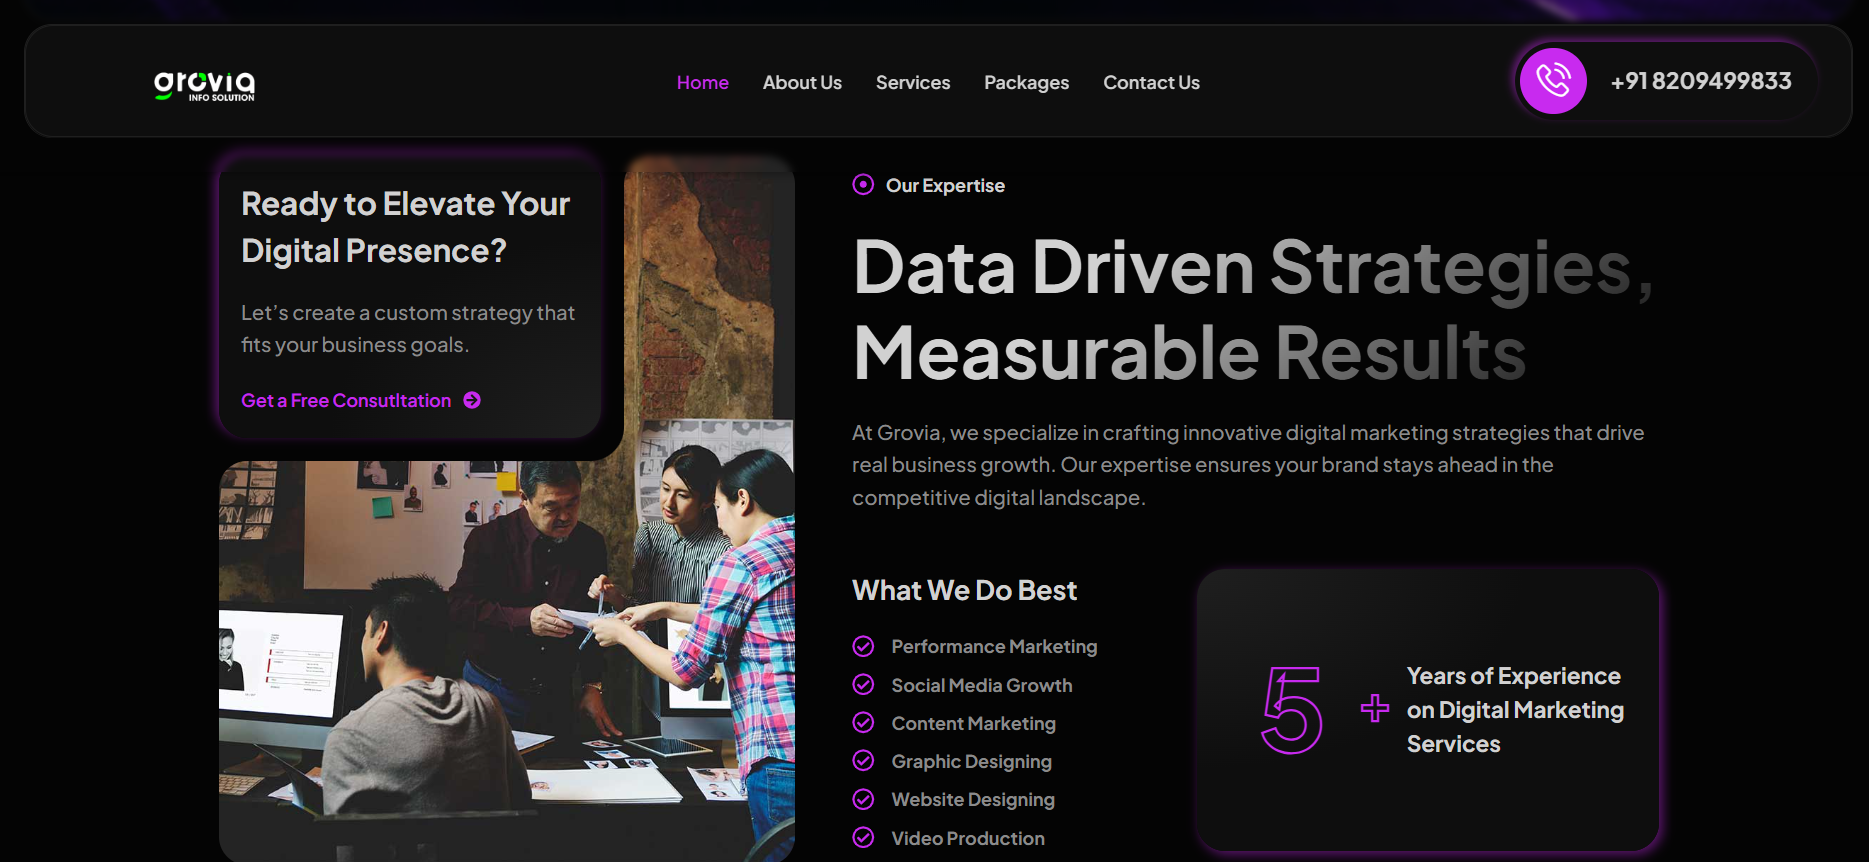Click the purple phone call icon

coord(1553,81)
